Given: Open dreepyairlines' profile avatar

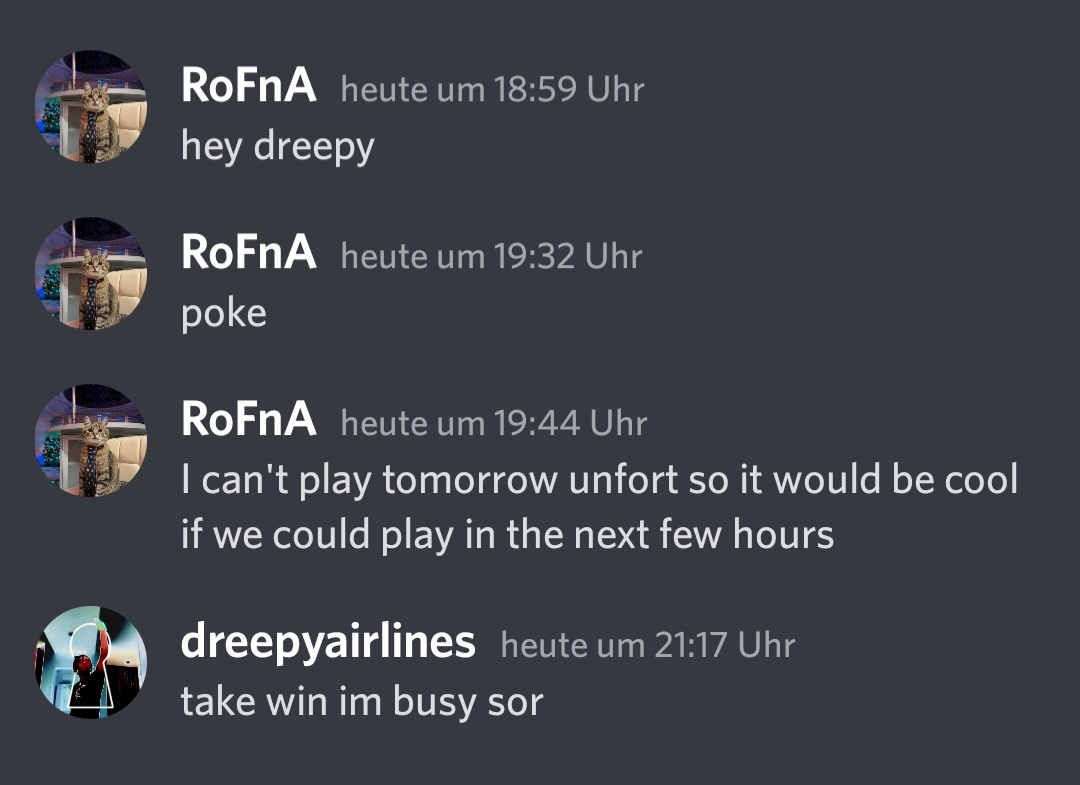Looking at the screenshot, I should tap(91, 662).
